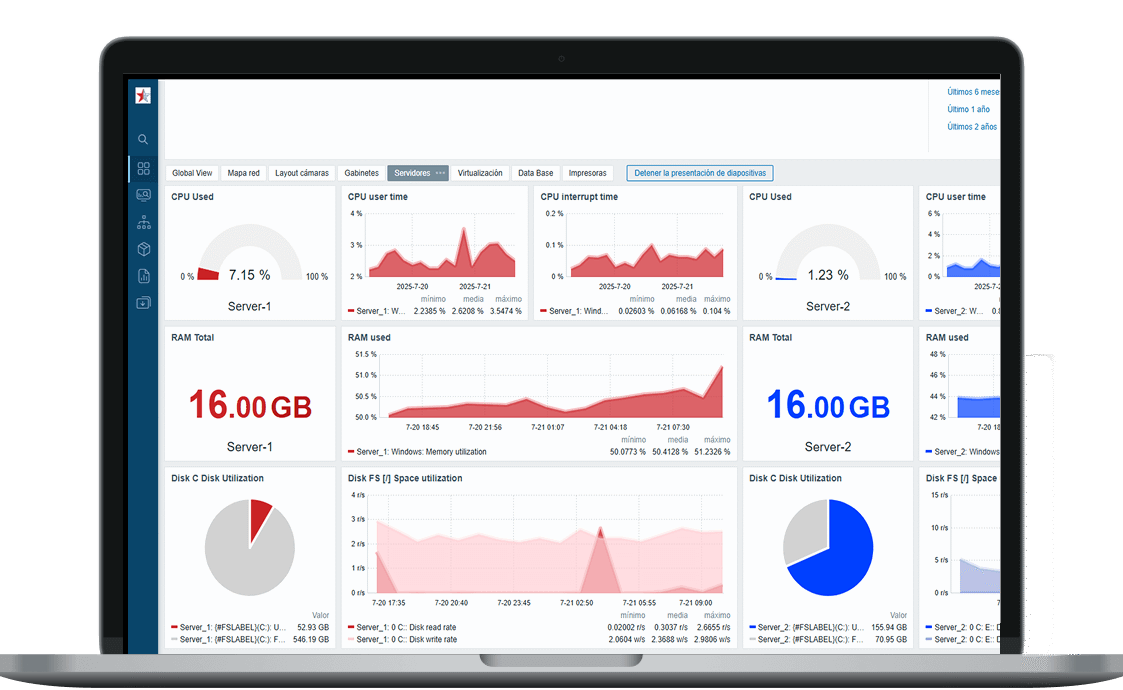Switch to the Virtualización tab
The image size is (1123, 690).
coord(480,173)
